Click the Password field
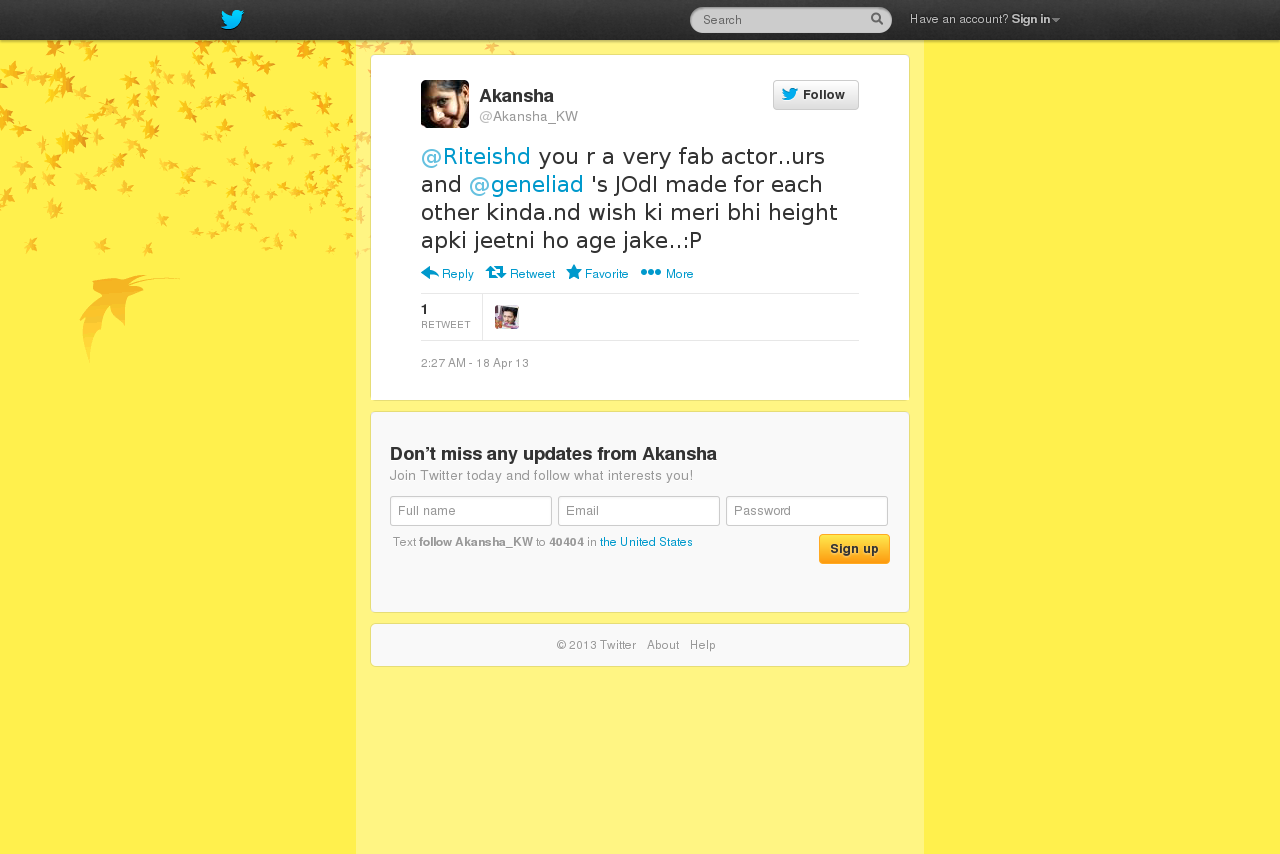The height and width of the screenshot is (854, 1280). click(807, 511)
